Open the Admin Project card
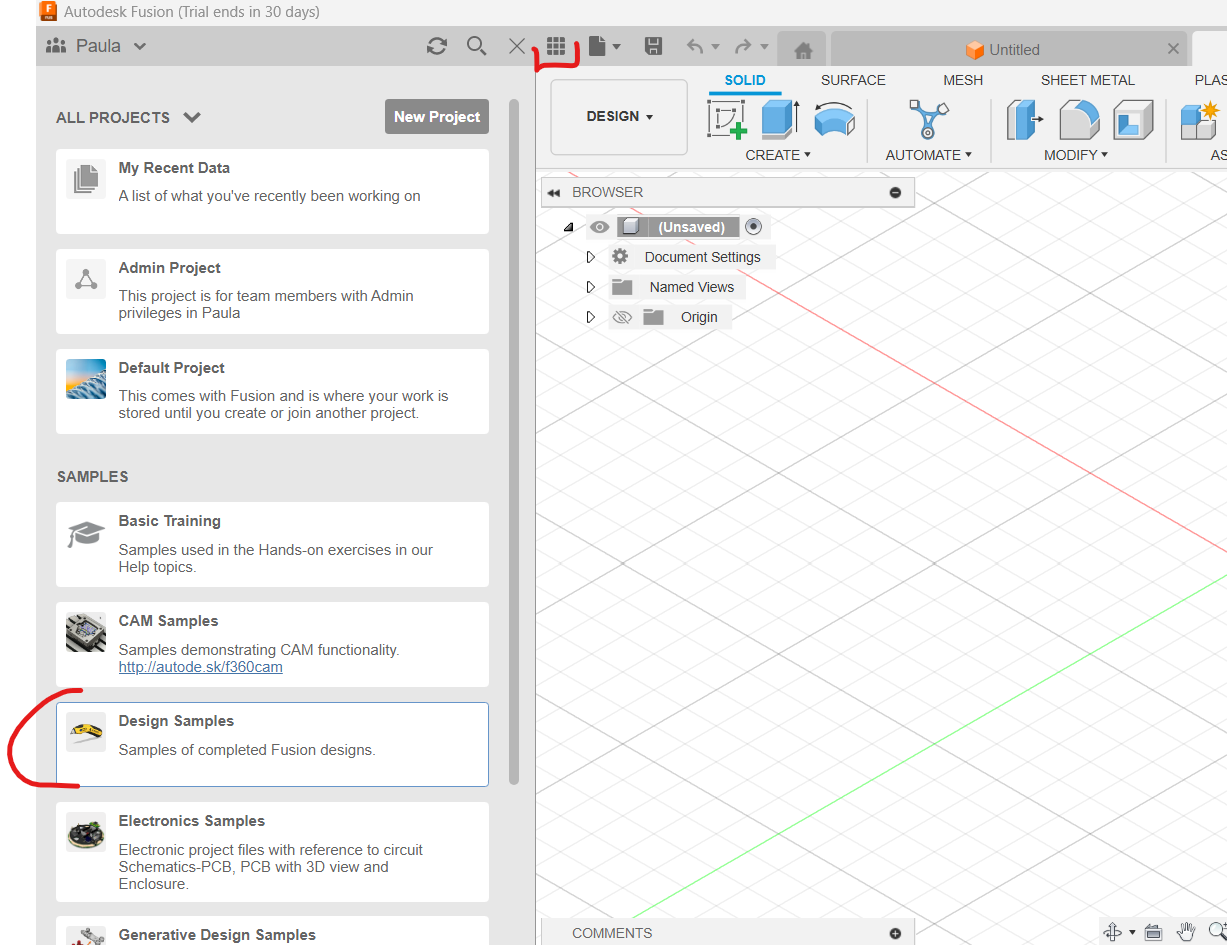Image resolution: width=1227 pixels, height=945 pixels. pos(272,291)
